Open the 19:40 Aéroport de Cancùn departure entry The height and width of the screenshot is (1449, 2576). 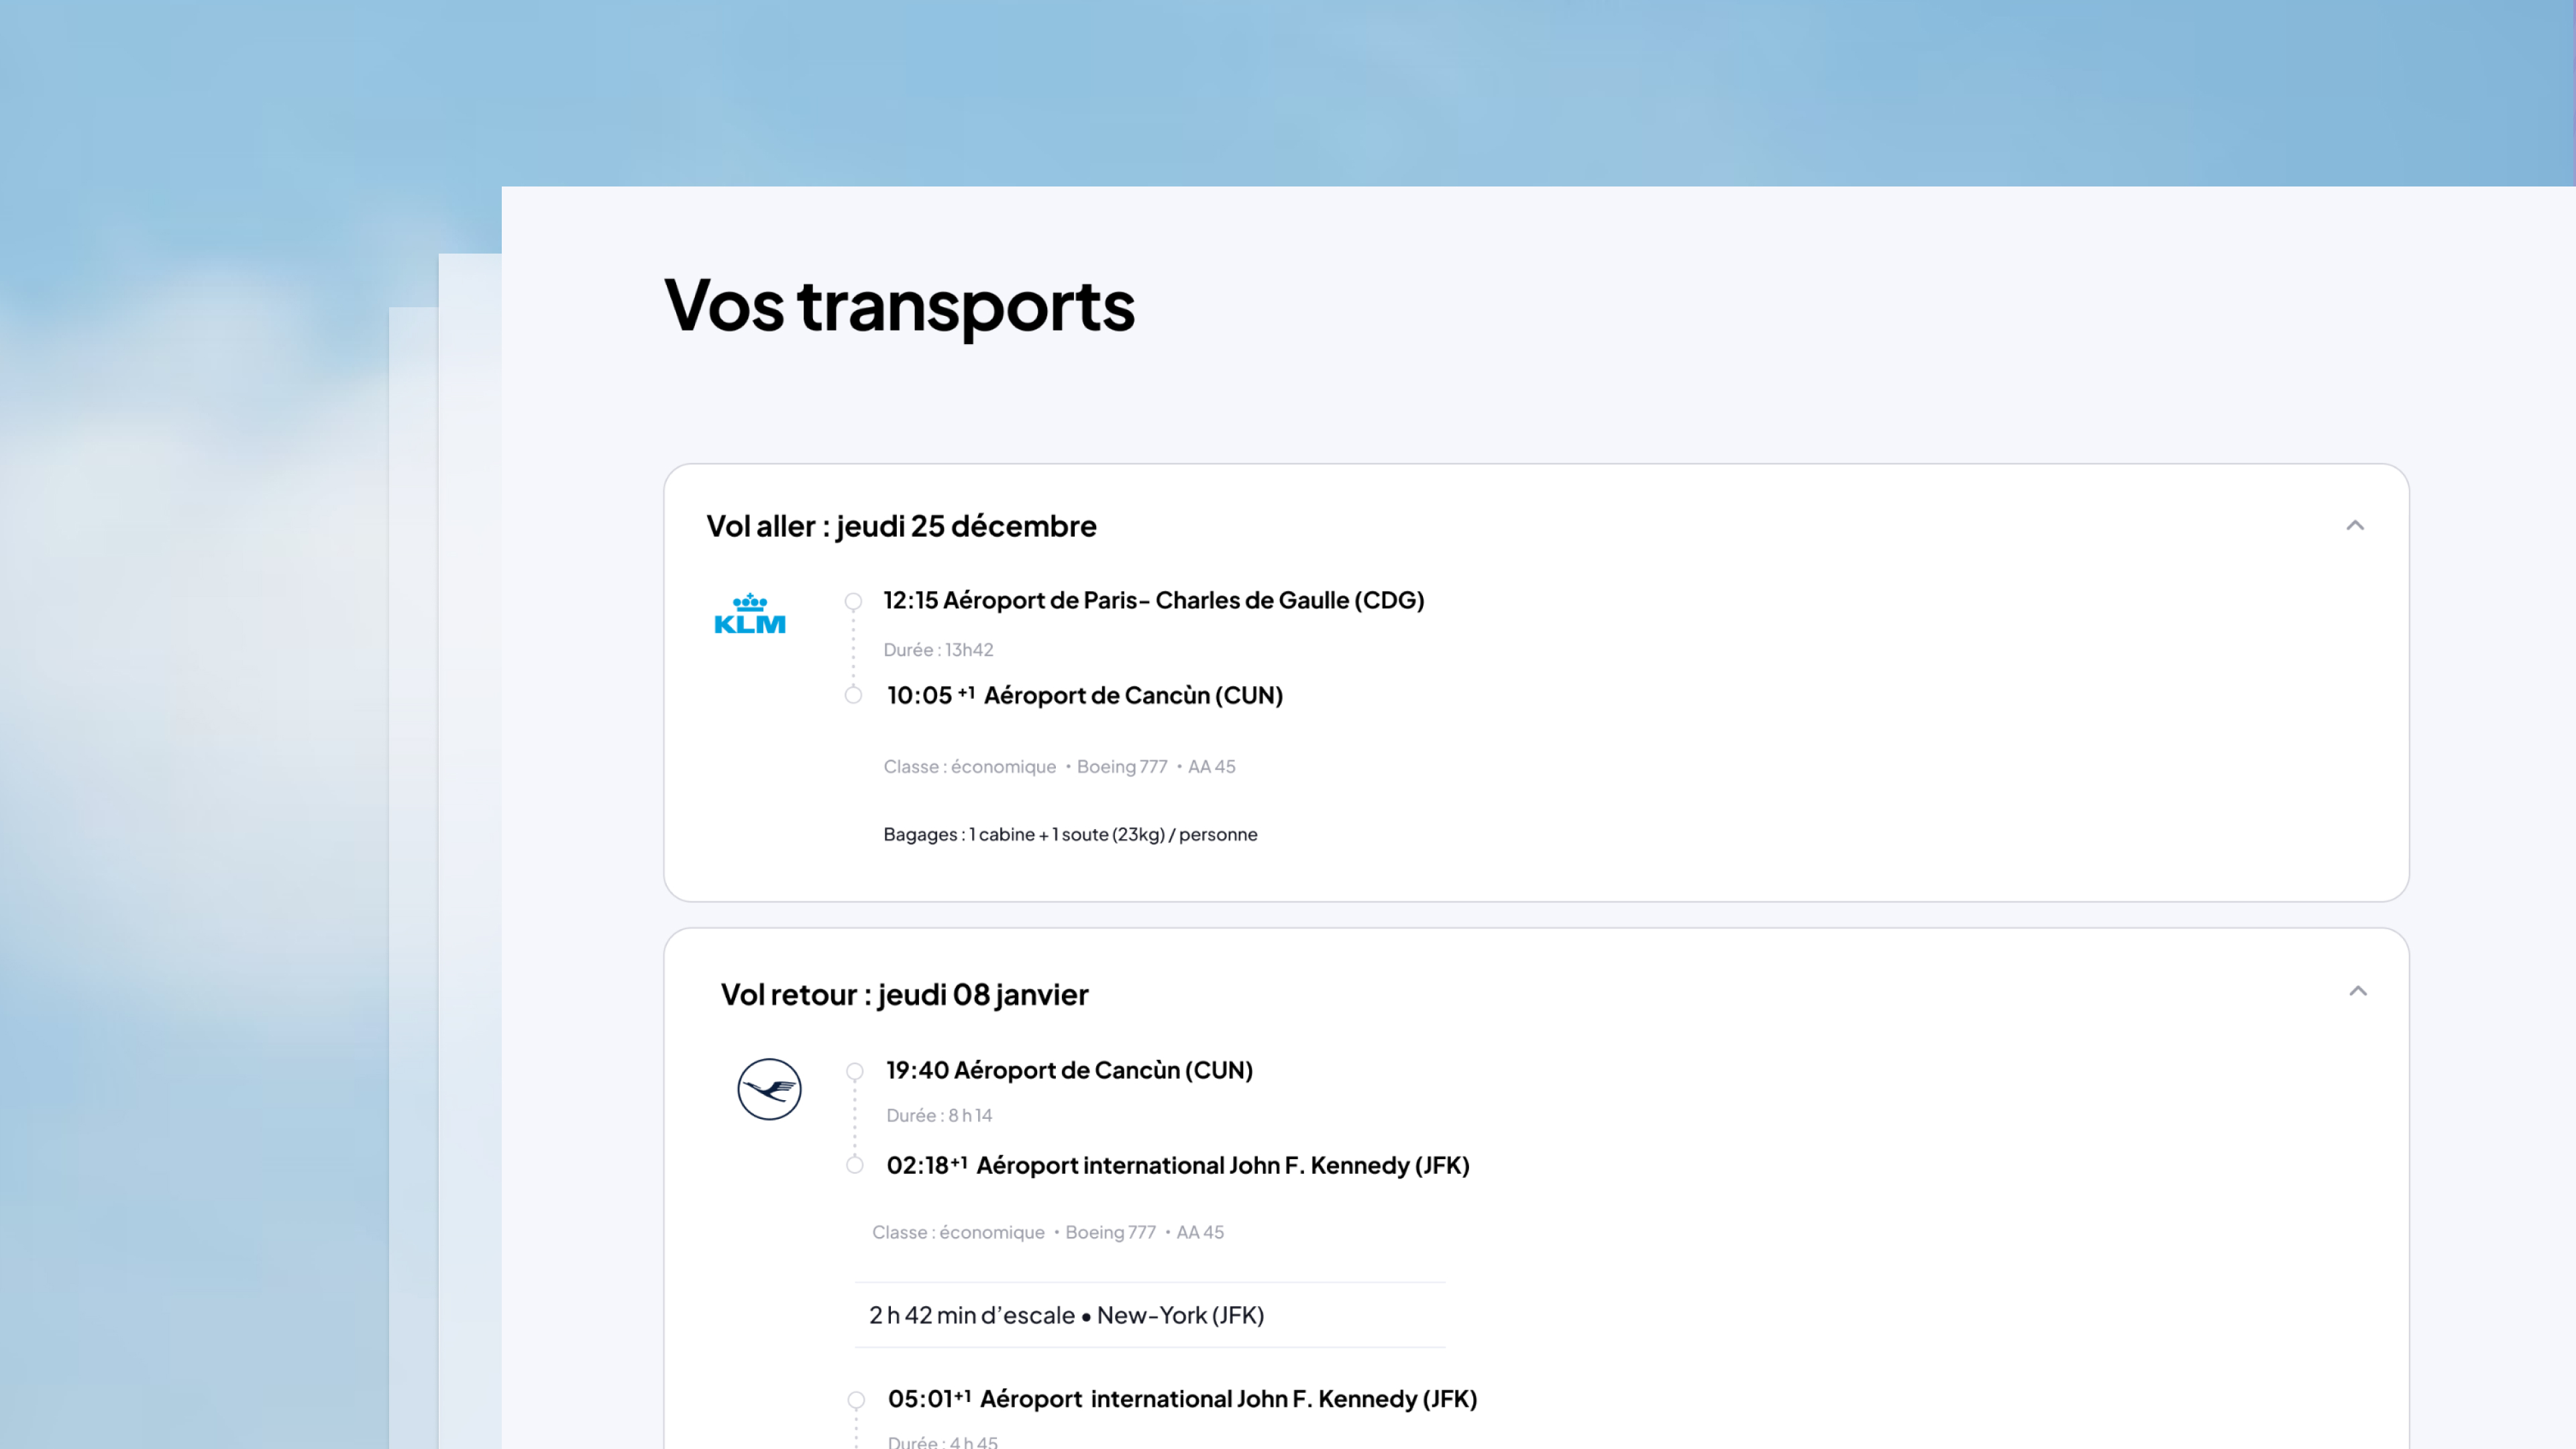1069,1070
